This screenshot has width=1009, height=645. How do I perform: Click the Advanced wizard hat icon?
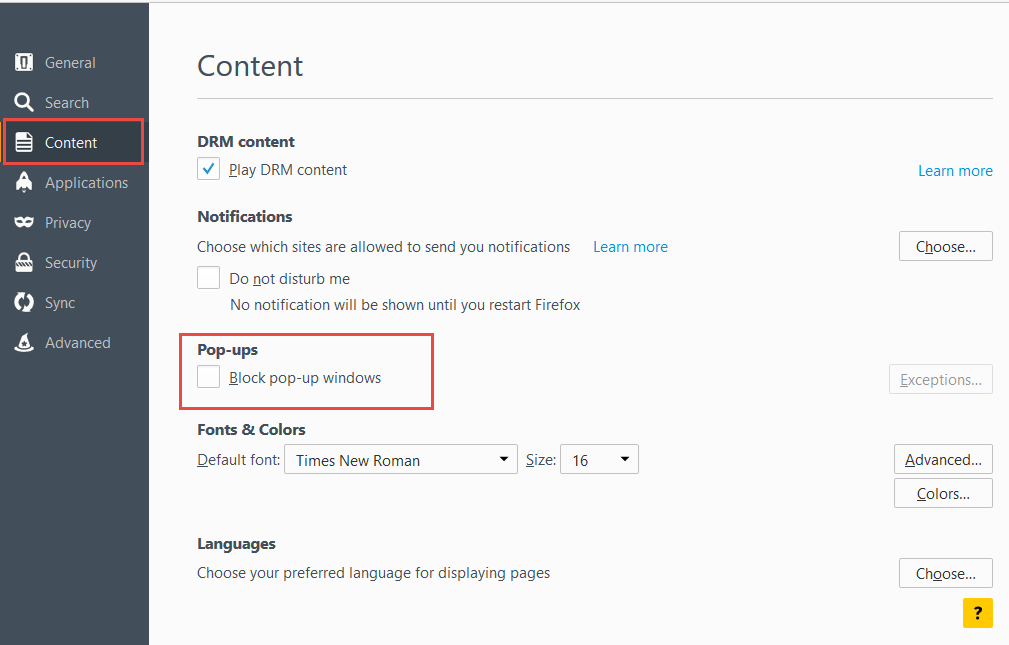click(24, 342)
